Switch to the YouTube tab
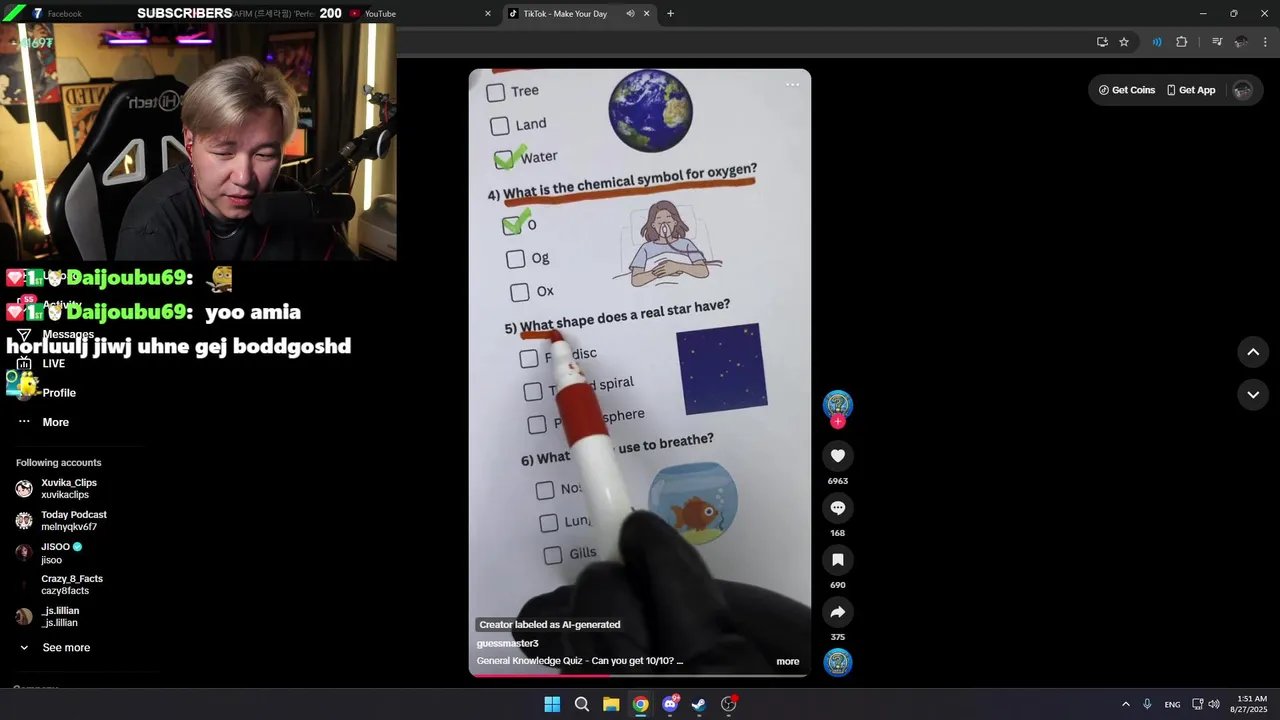Viewport: 1280px width, 720px height. [x=380, y=14]
